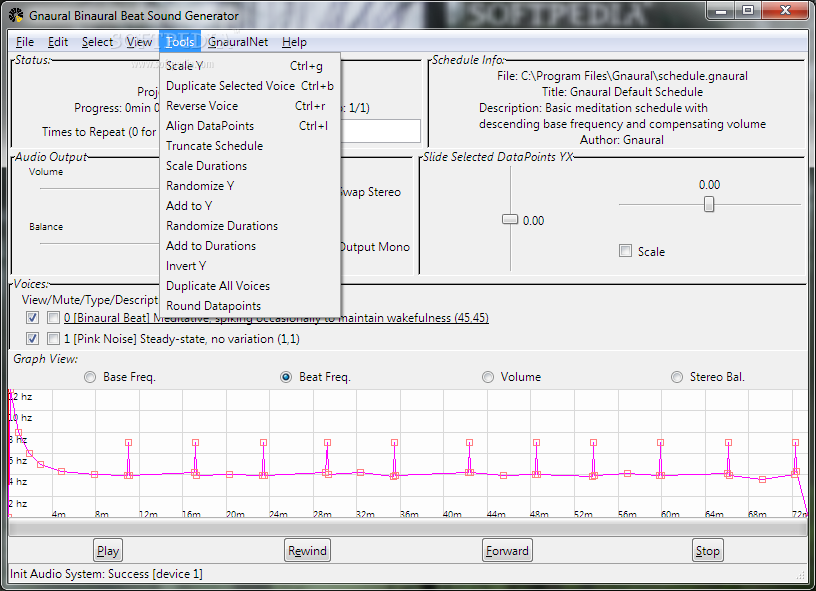Click the schedule progress bar below graph

pos(407,529)
